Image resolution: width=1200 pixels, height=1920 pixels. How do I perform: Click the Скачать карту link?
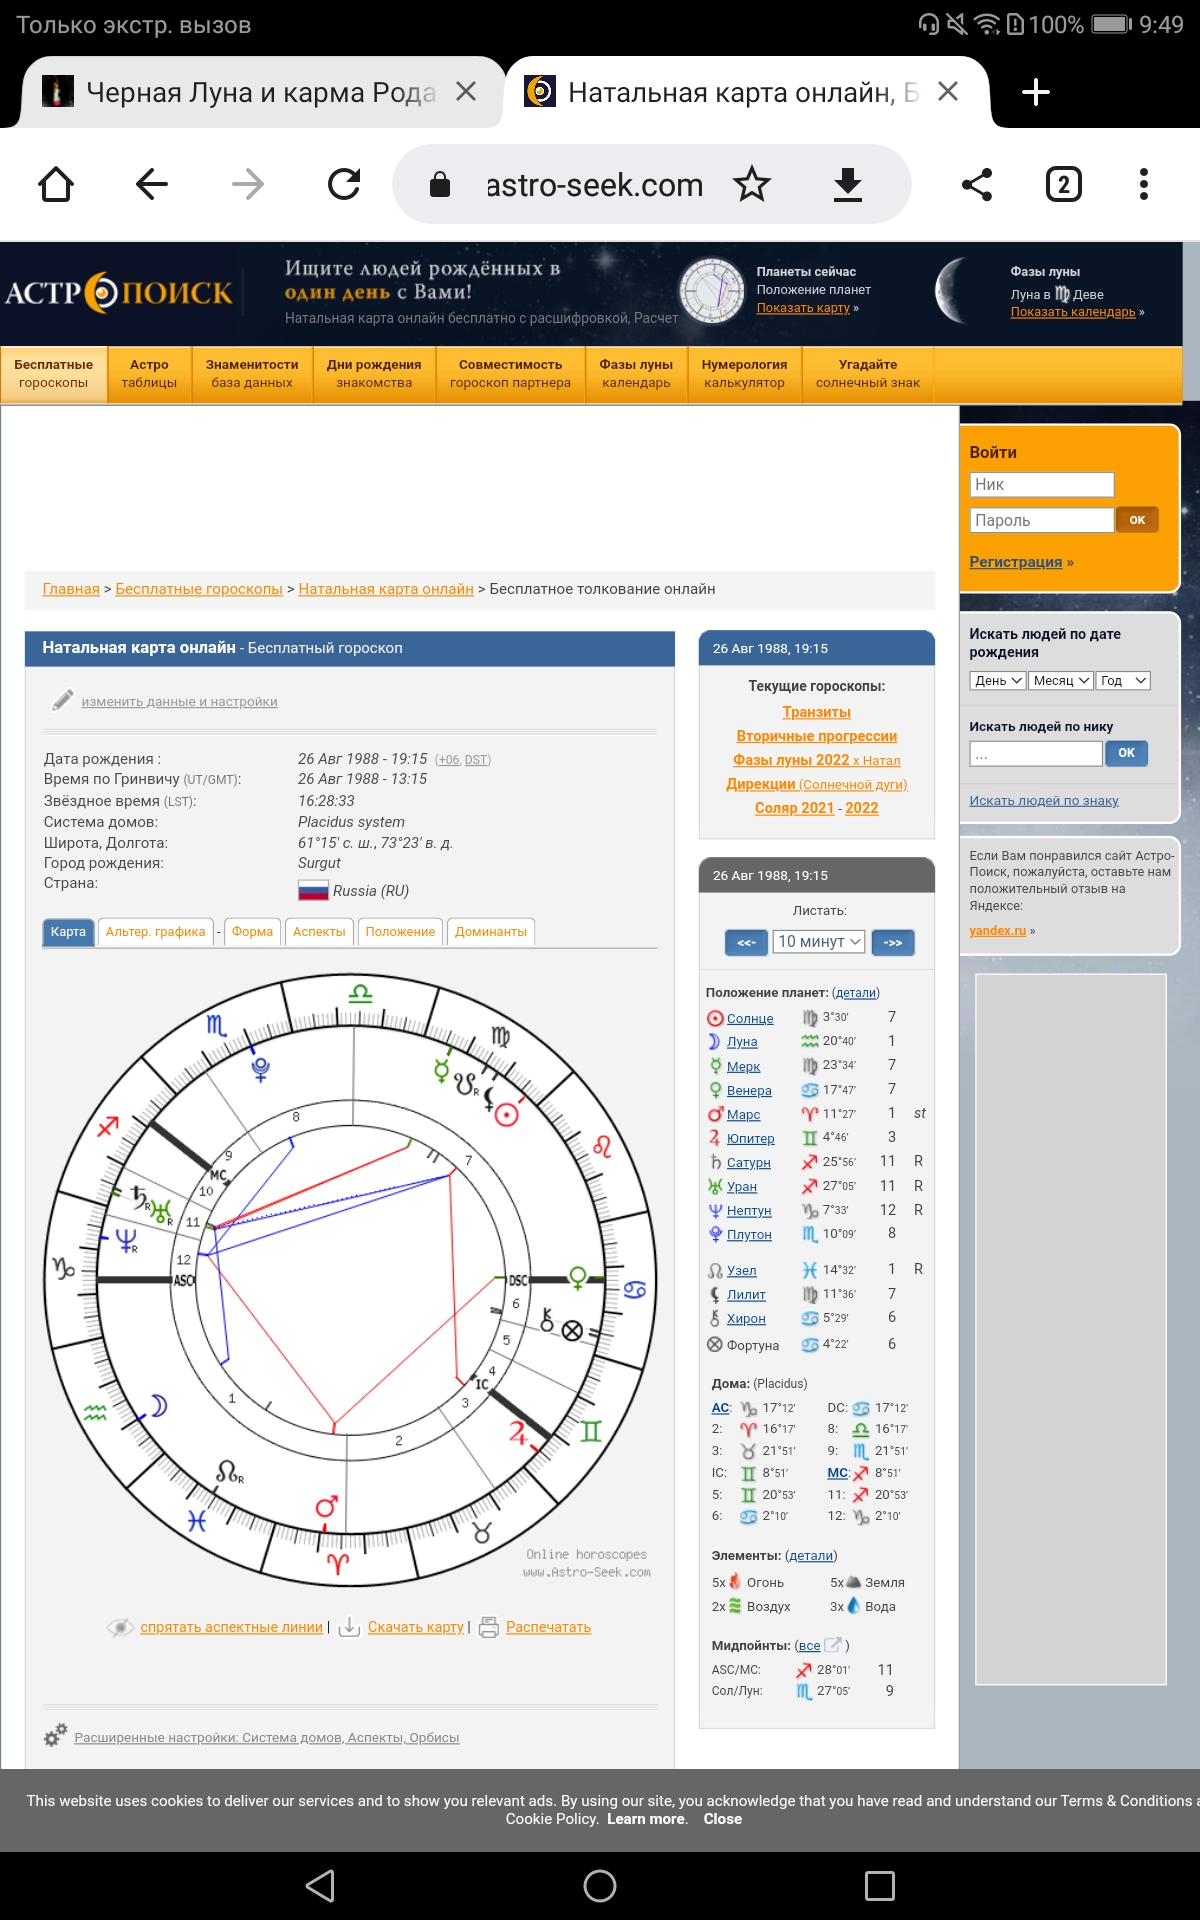point(416,1627)
